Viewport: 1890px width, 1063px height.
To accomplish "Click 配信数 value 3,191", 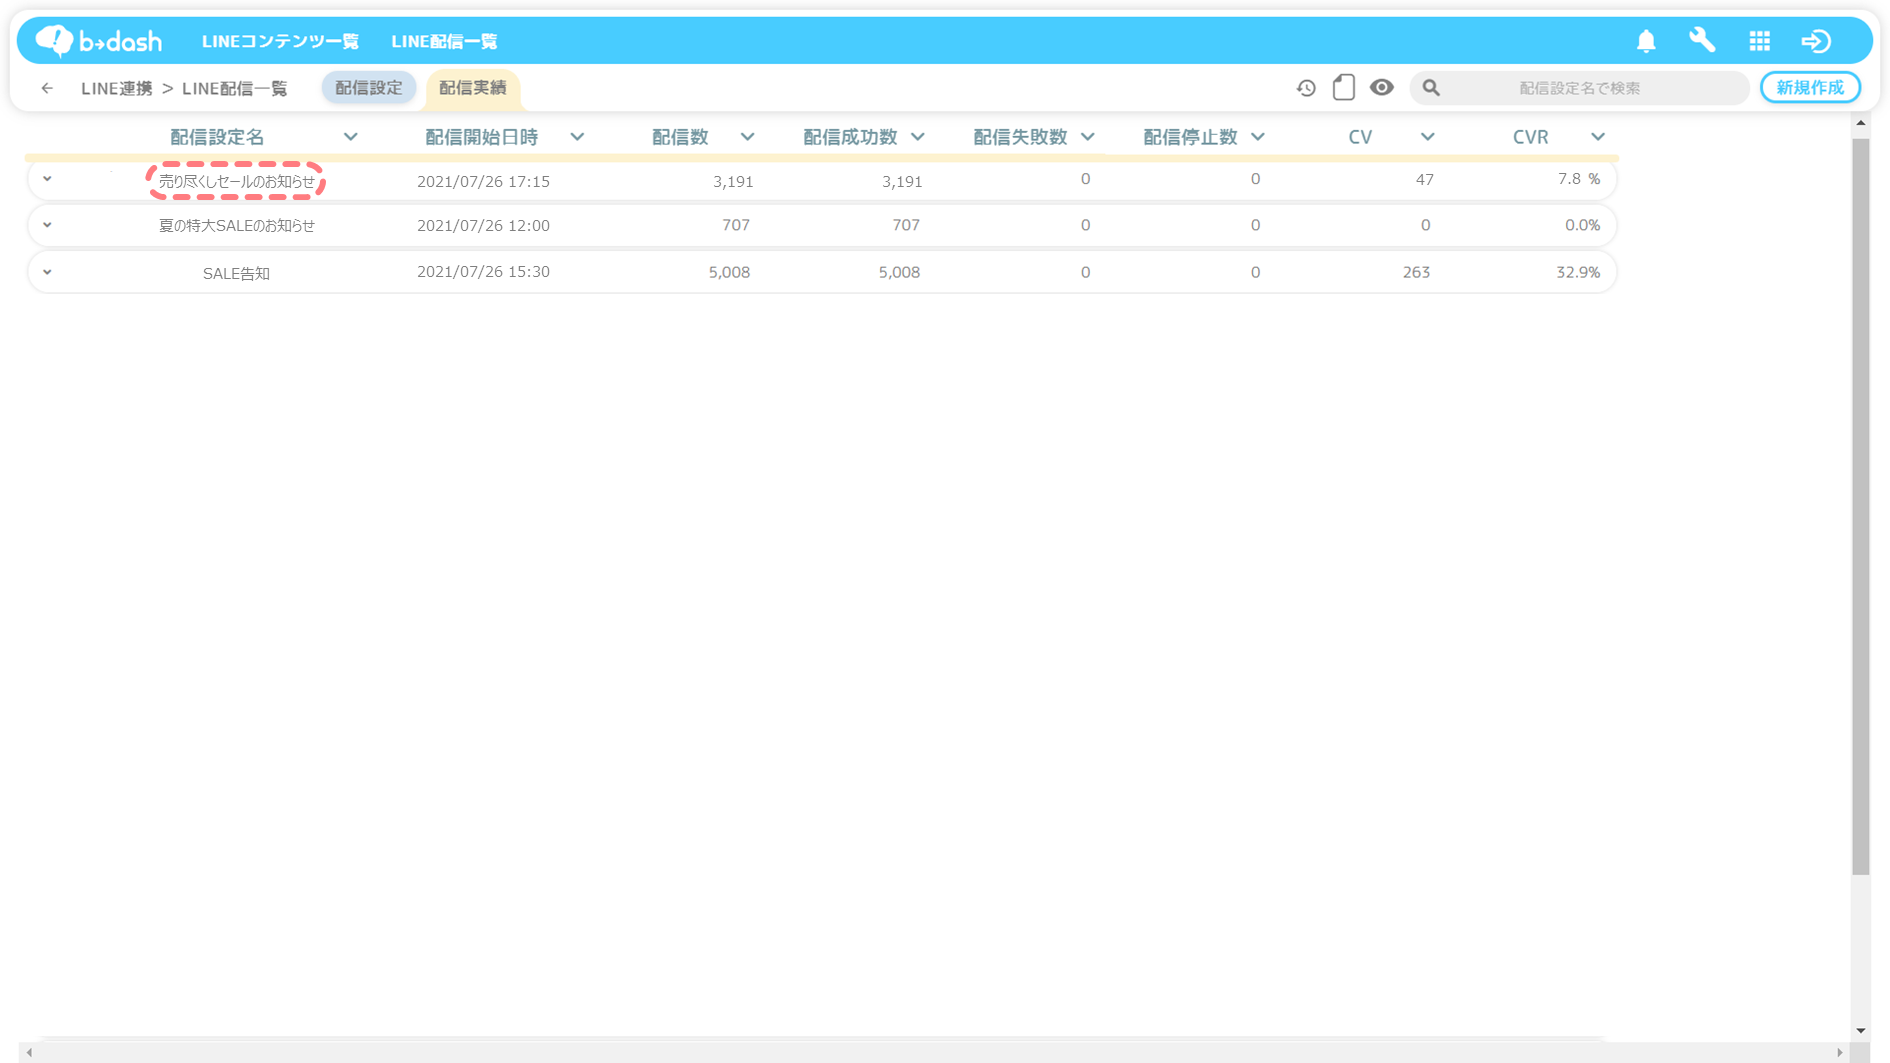I will click(x=733, y=182).
